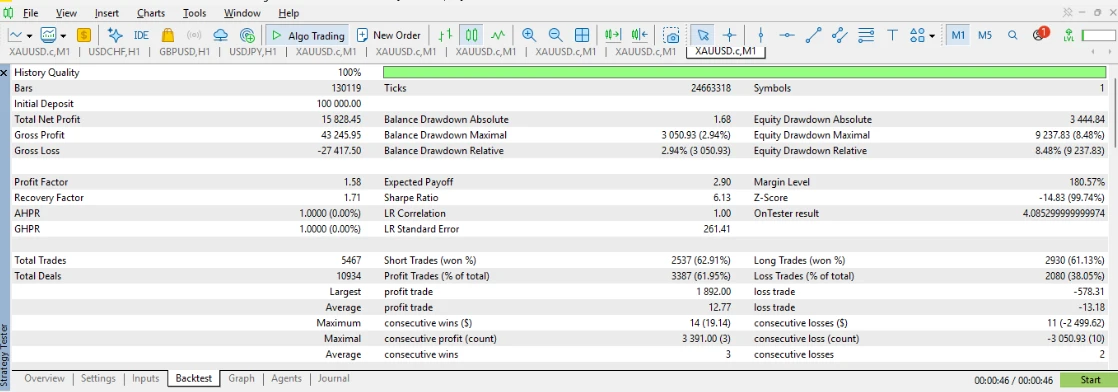
Task: Take a chart screenshot with camera icon
Action: pyautogui.click(x=671, y=35)
